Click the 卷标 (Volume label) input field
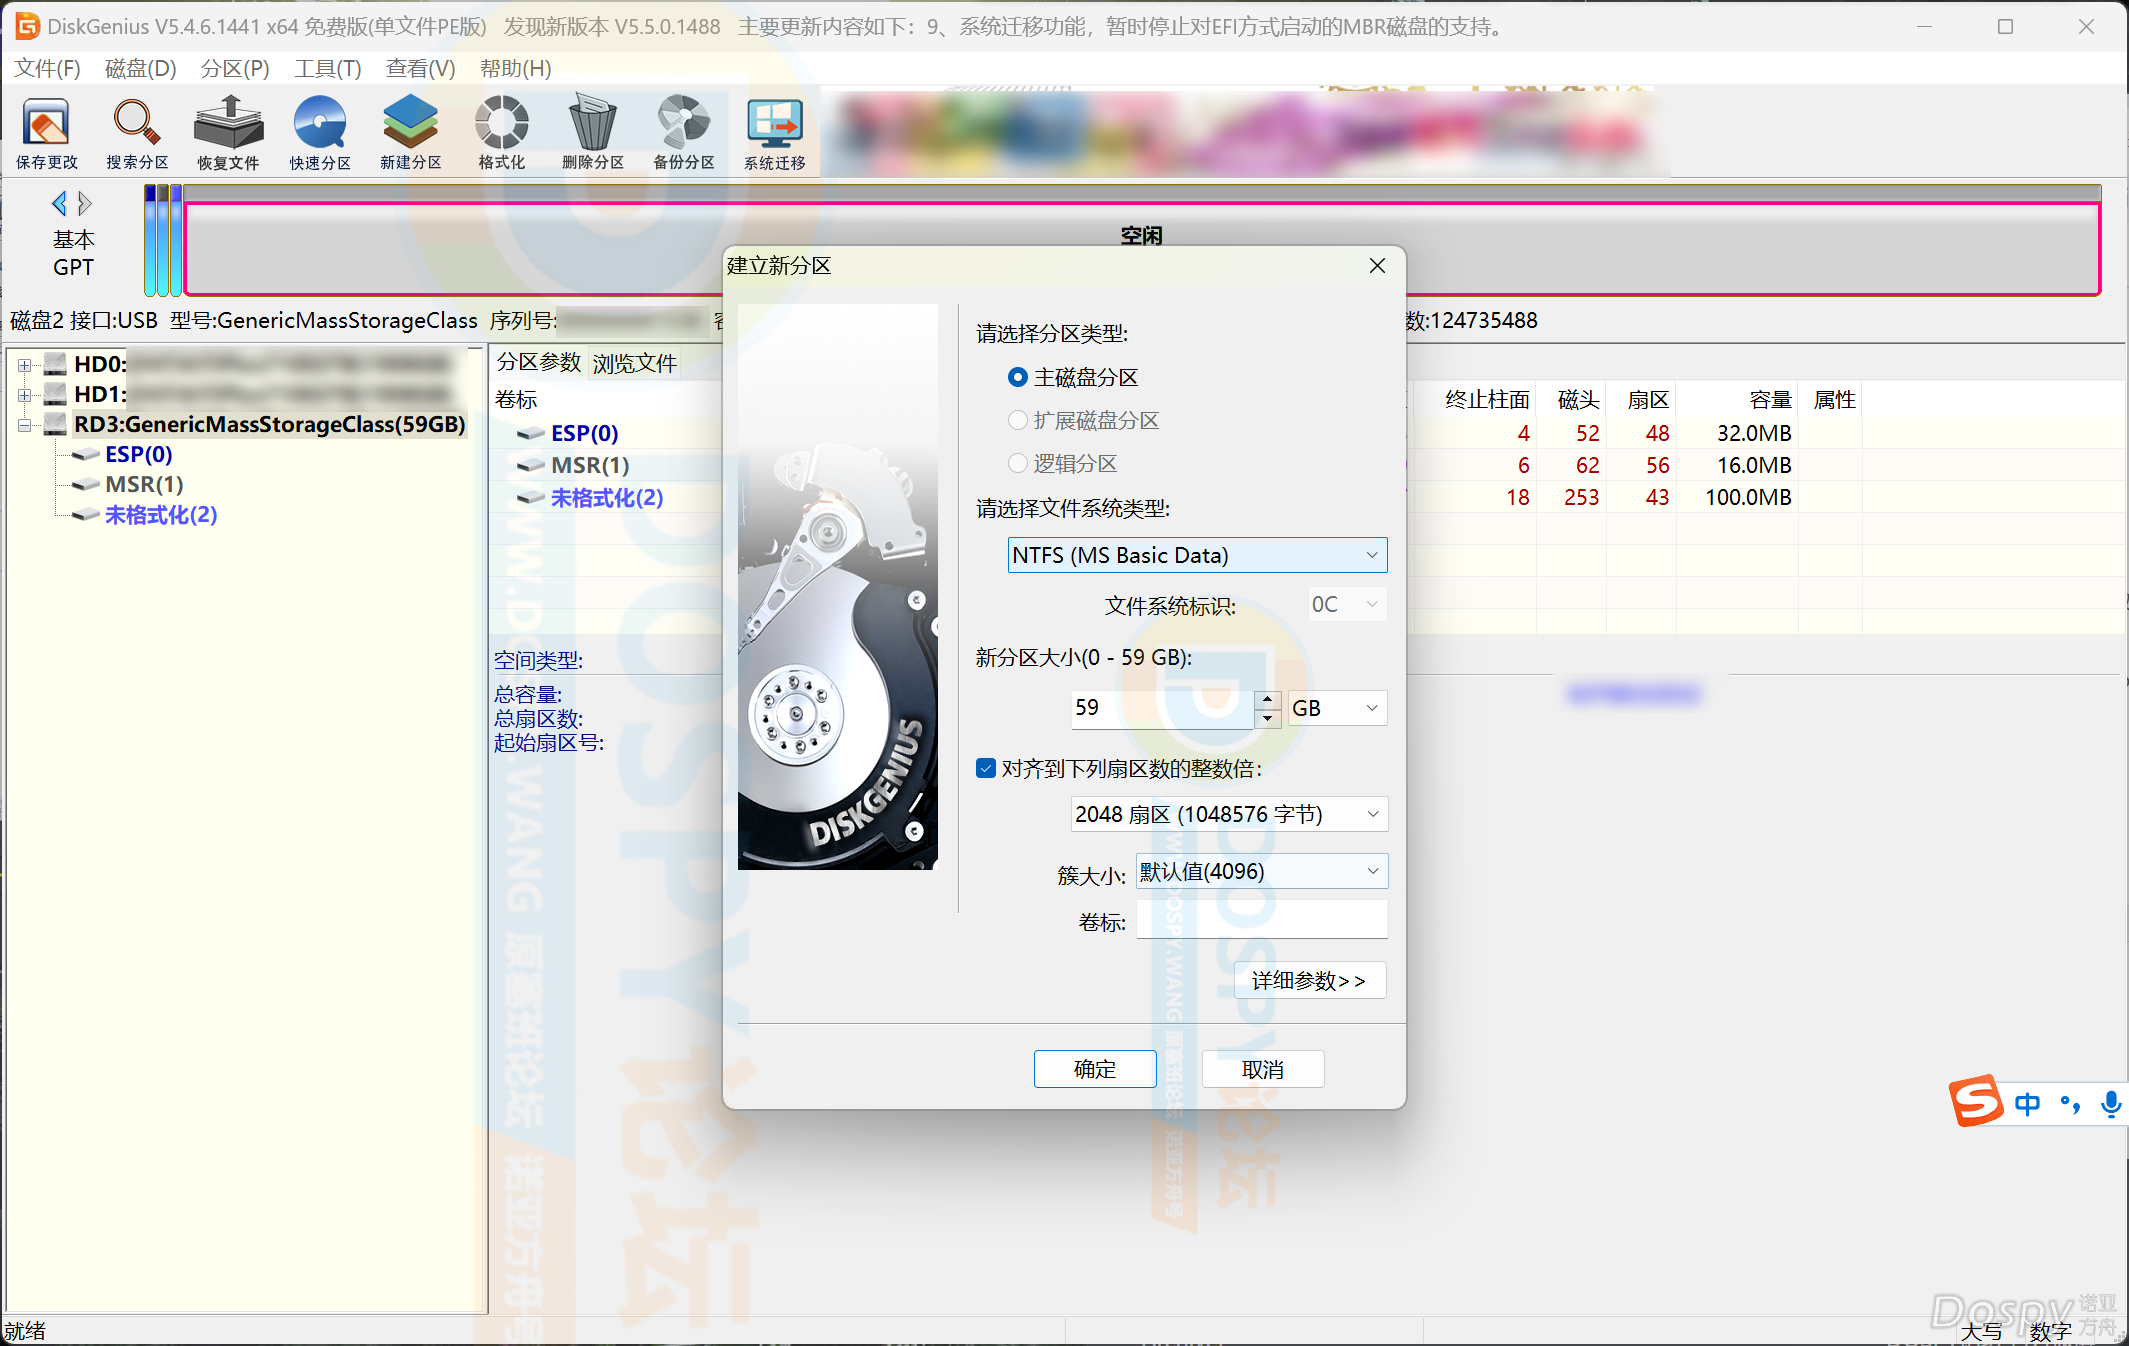Screen dimensions: 2129x1346 (1261, 920)
